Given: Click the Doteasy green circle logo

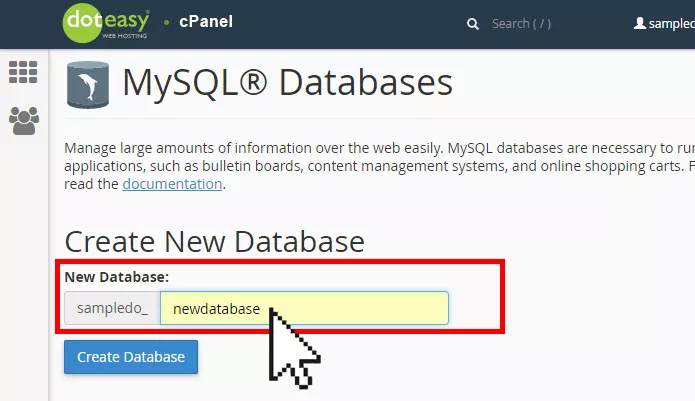Looking at the screenshot, I should pos(82,23).
